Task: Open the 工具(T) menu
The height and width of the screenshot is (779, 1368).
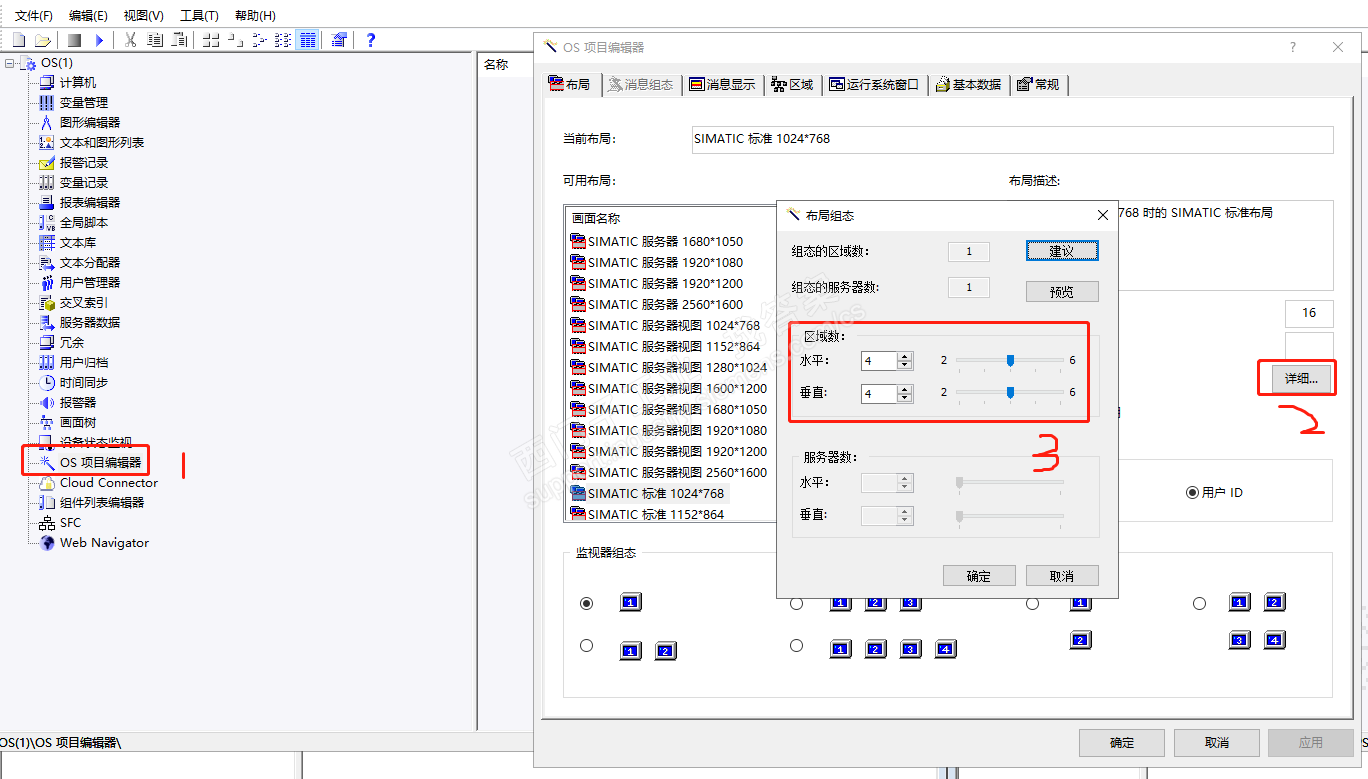Action: click(x=199, y=16)
